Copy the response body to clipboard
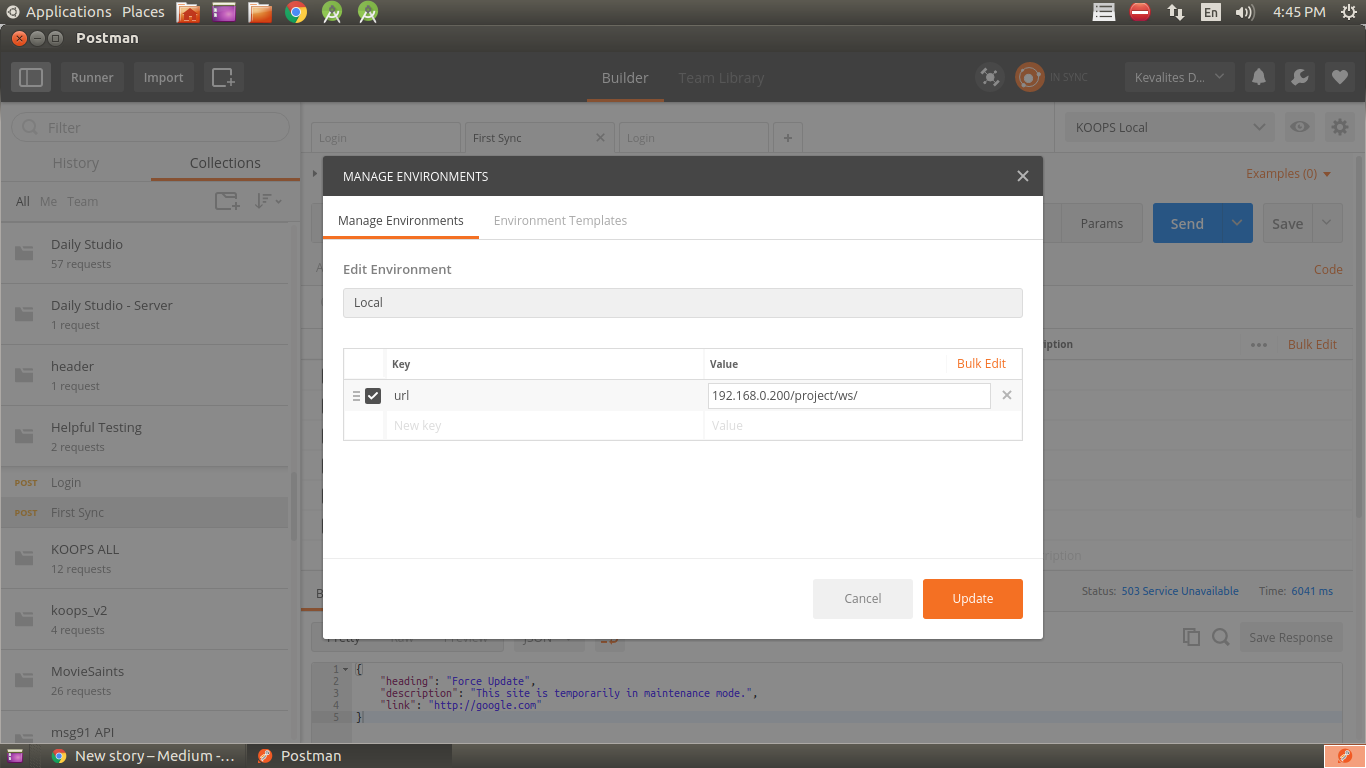 pyautogui.click(x=1191, y=637)
